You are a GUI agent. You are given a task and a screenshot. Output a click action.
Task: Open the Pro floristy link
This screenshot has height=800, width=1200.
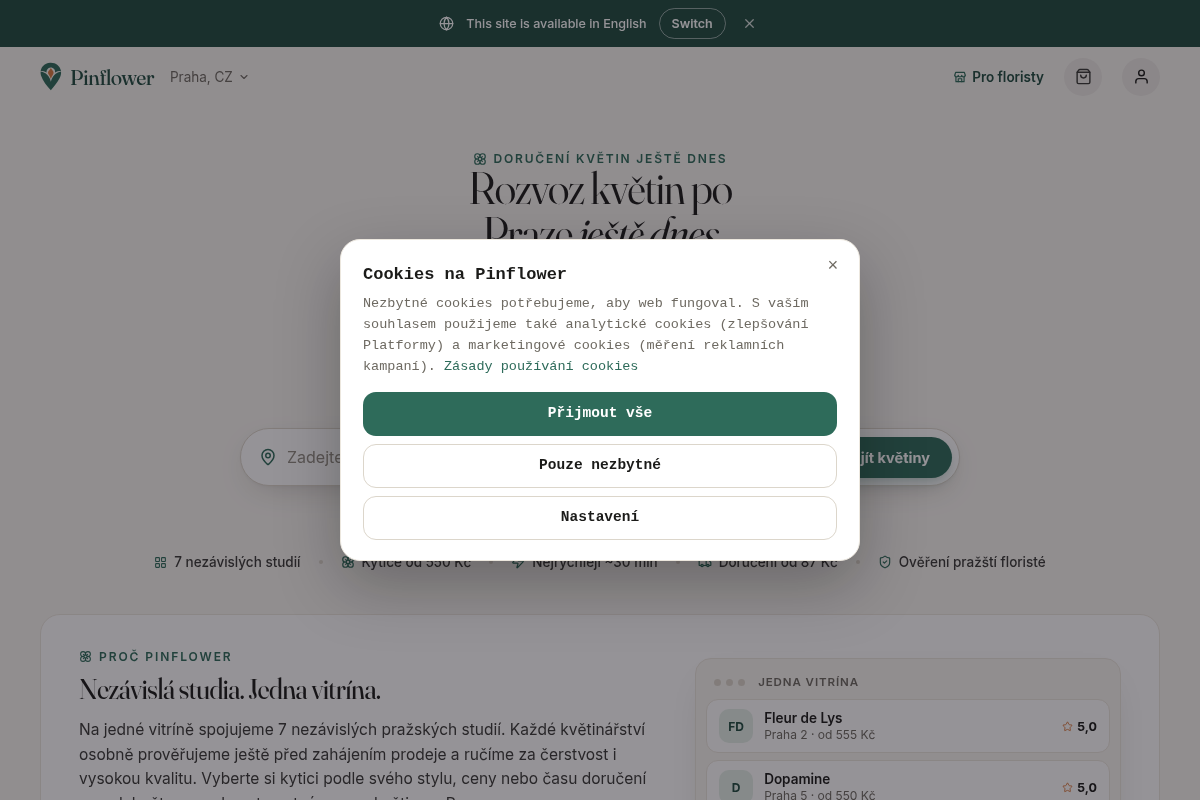[998, 77]
